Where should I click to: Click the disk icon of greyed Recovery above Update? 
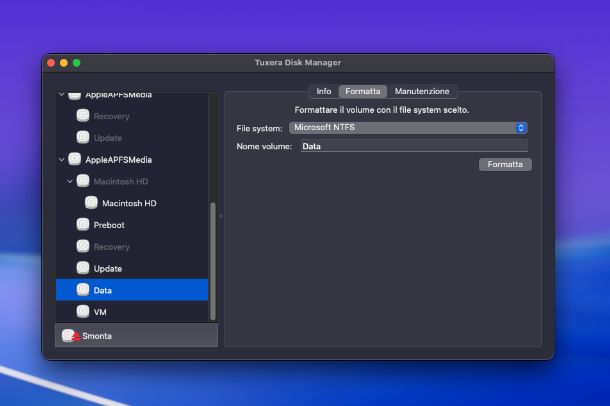(83, 246)
